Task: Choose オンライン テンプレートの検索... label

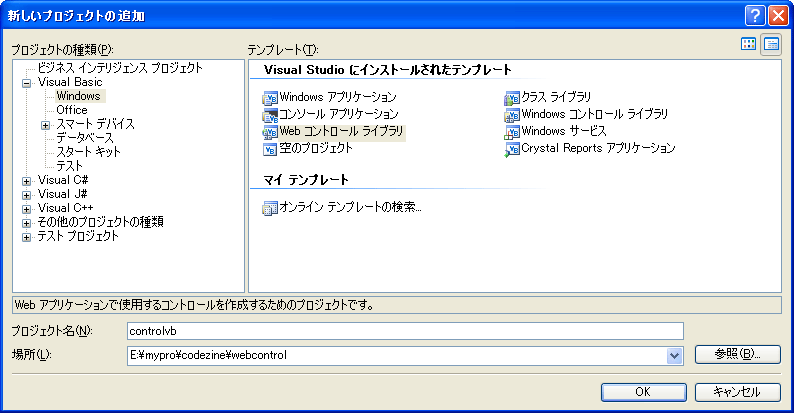Action: [350, 207]
